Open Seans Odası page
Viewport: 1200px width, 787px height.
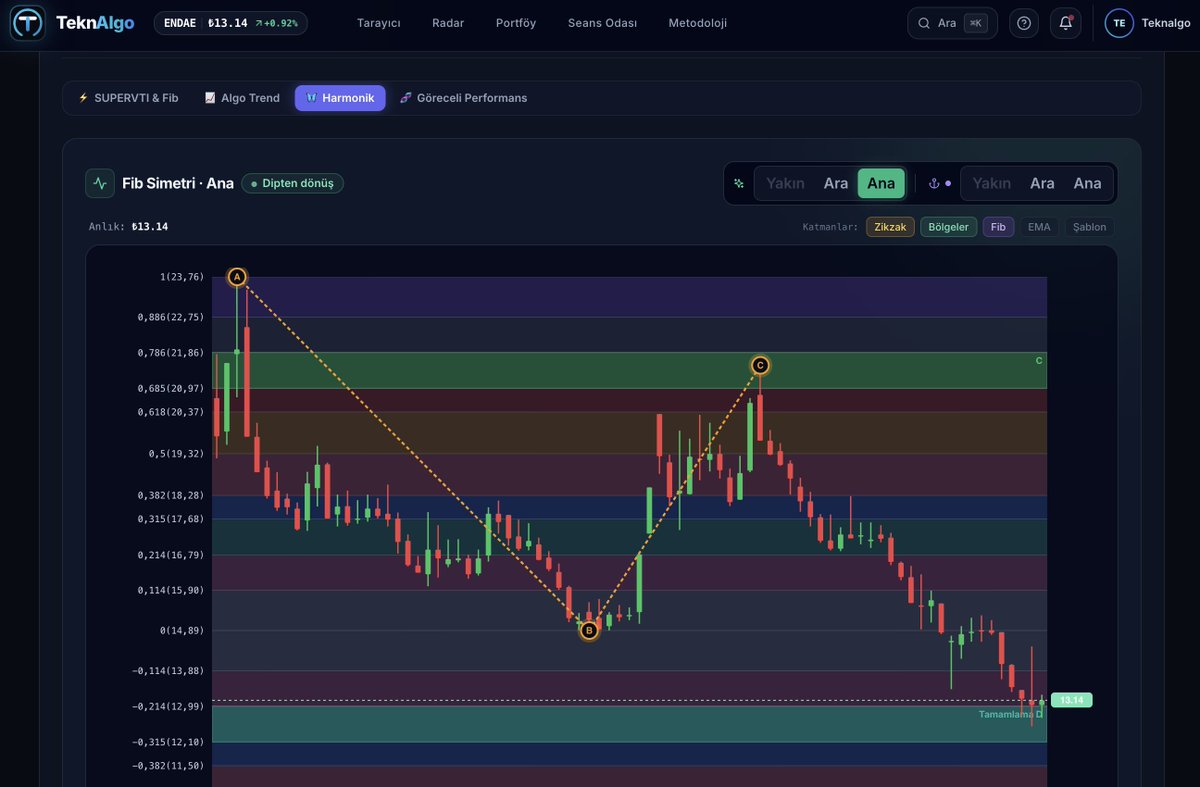click(x=602, y=23)
